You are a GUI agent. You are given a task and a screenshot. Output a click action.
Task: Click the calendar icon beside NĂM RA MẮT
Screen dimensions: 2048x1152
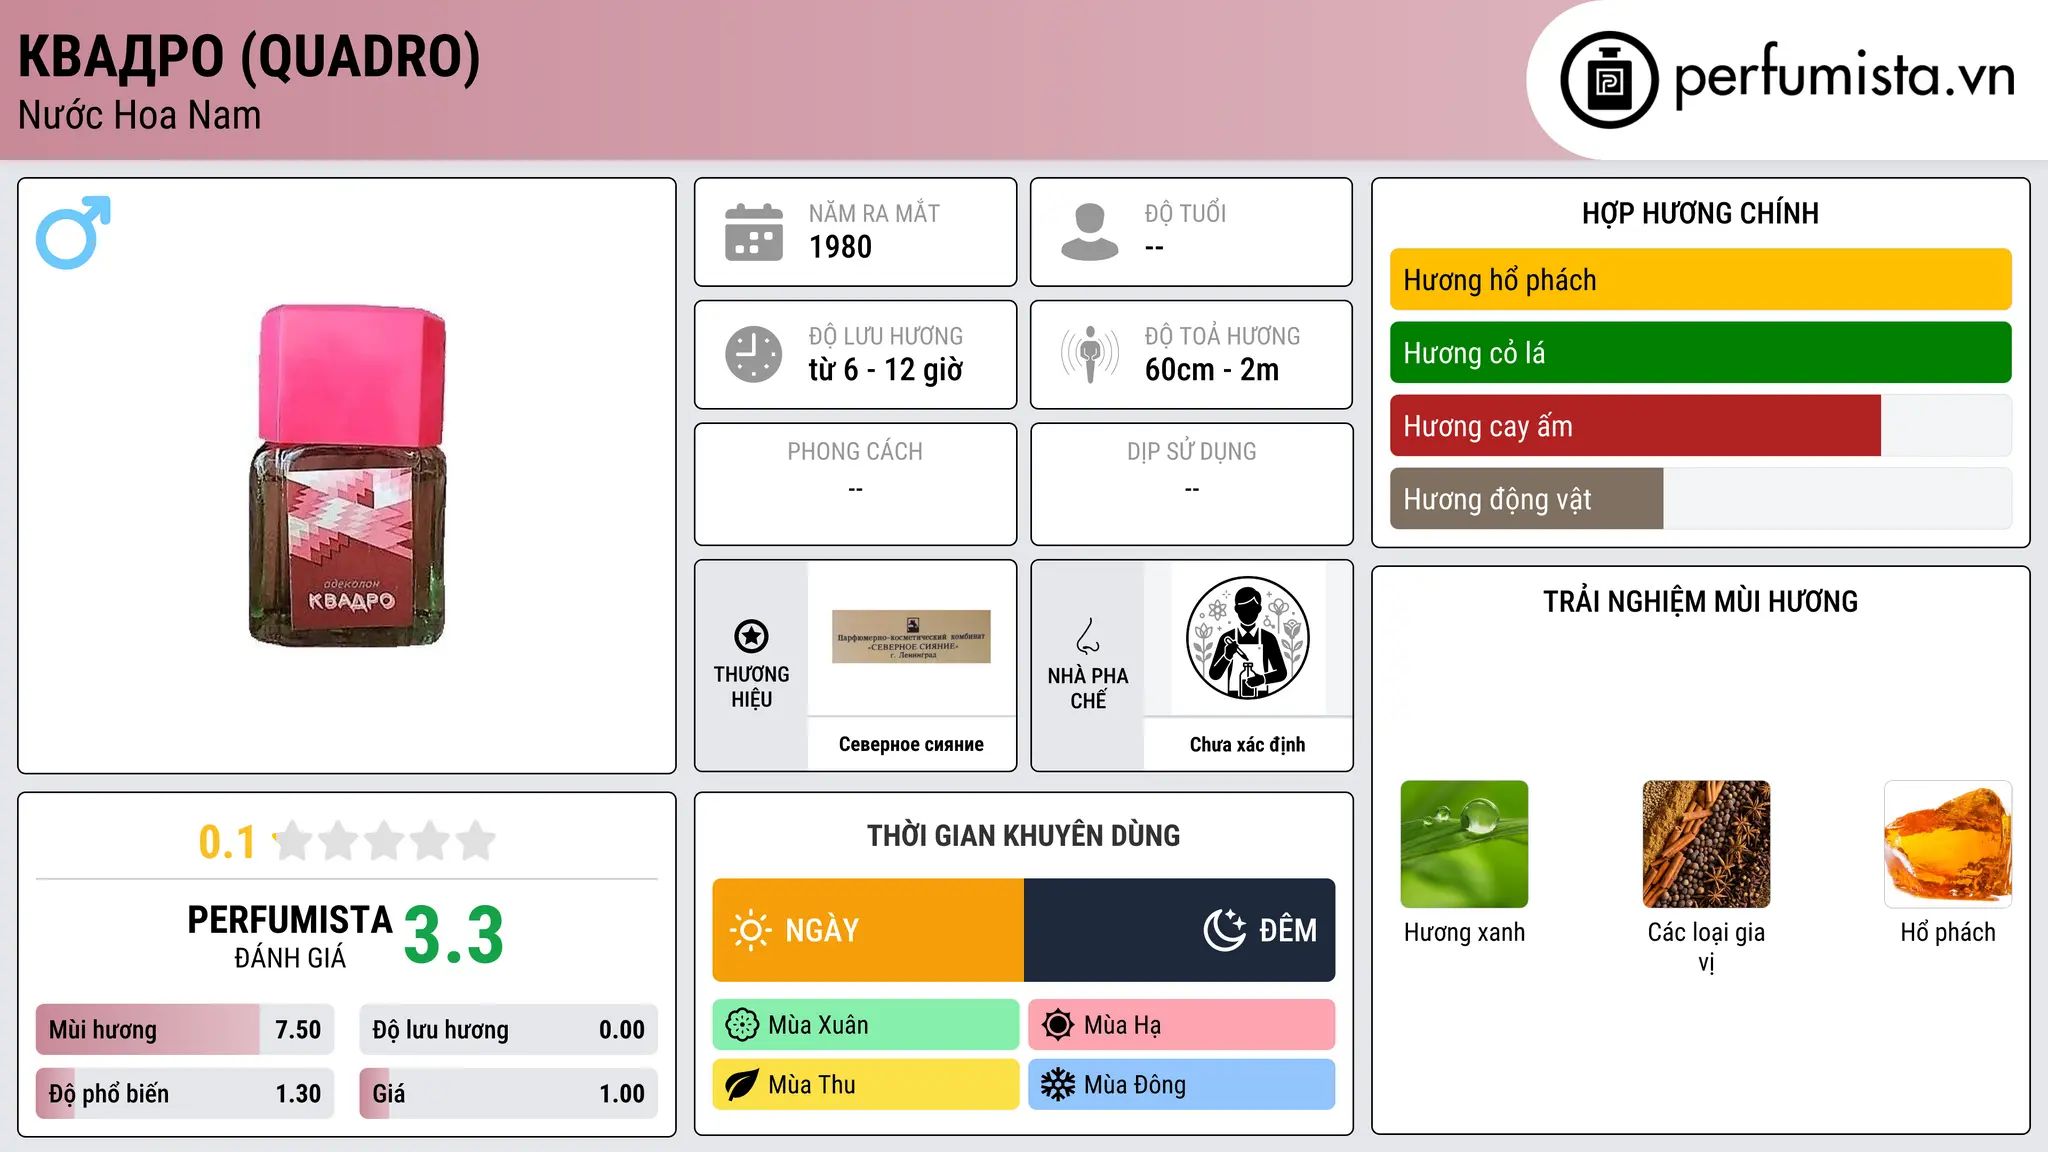tap(754, 232)
